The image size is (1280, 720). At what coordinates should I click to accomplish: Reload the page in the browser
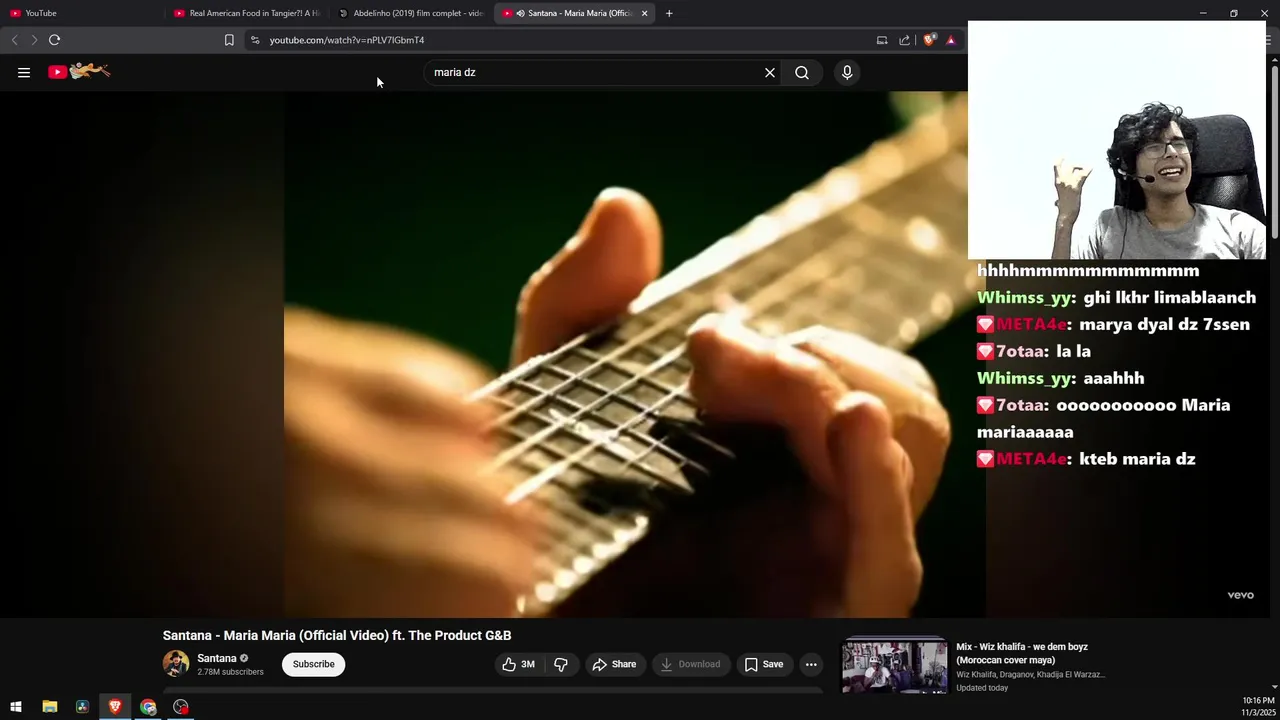[x=54, y=40]
